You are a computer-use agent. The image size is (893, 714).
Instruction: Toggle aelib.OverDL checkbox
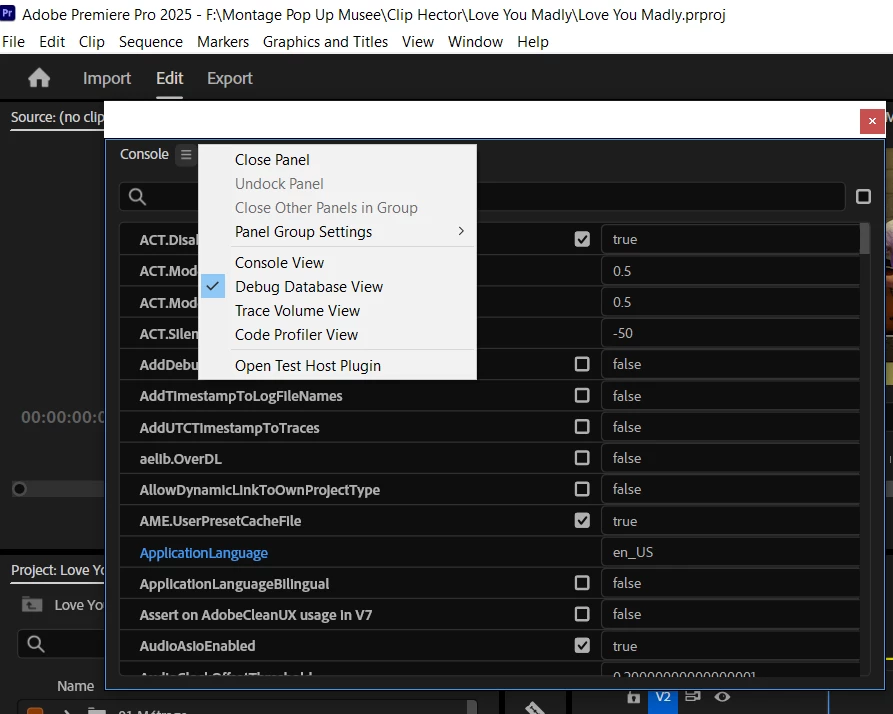(582, 458)
